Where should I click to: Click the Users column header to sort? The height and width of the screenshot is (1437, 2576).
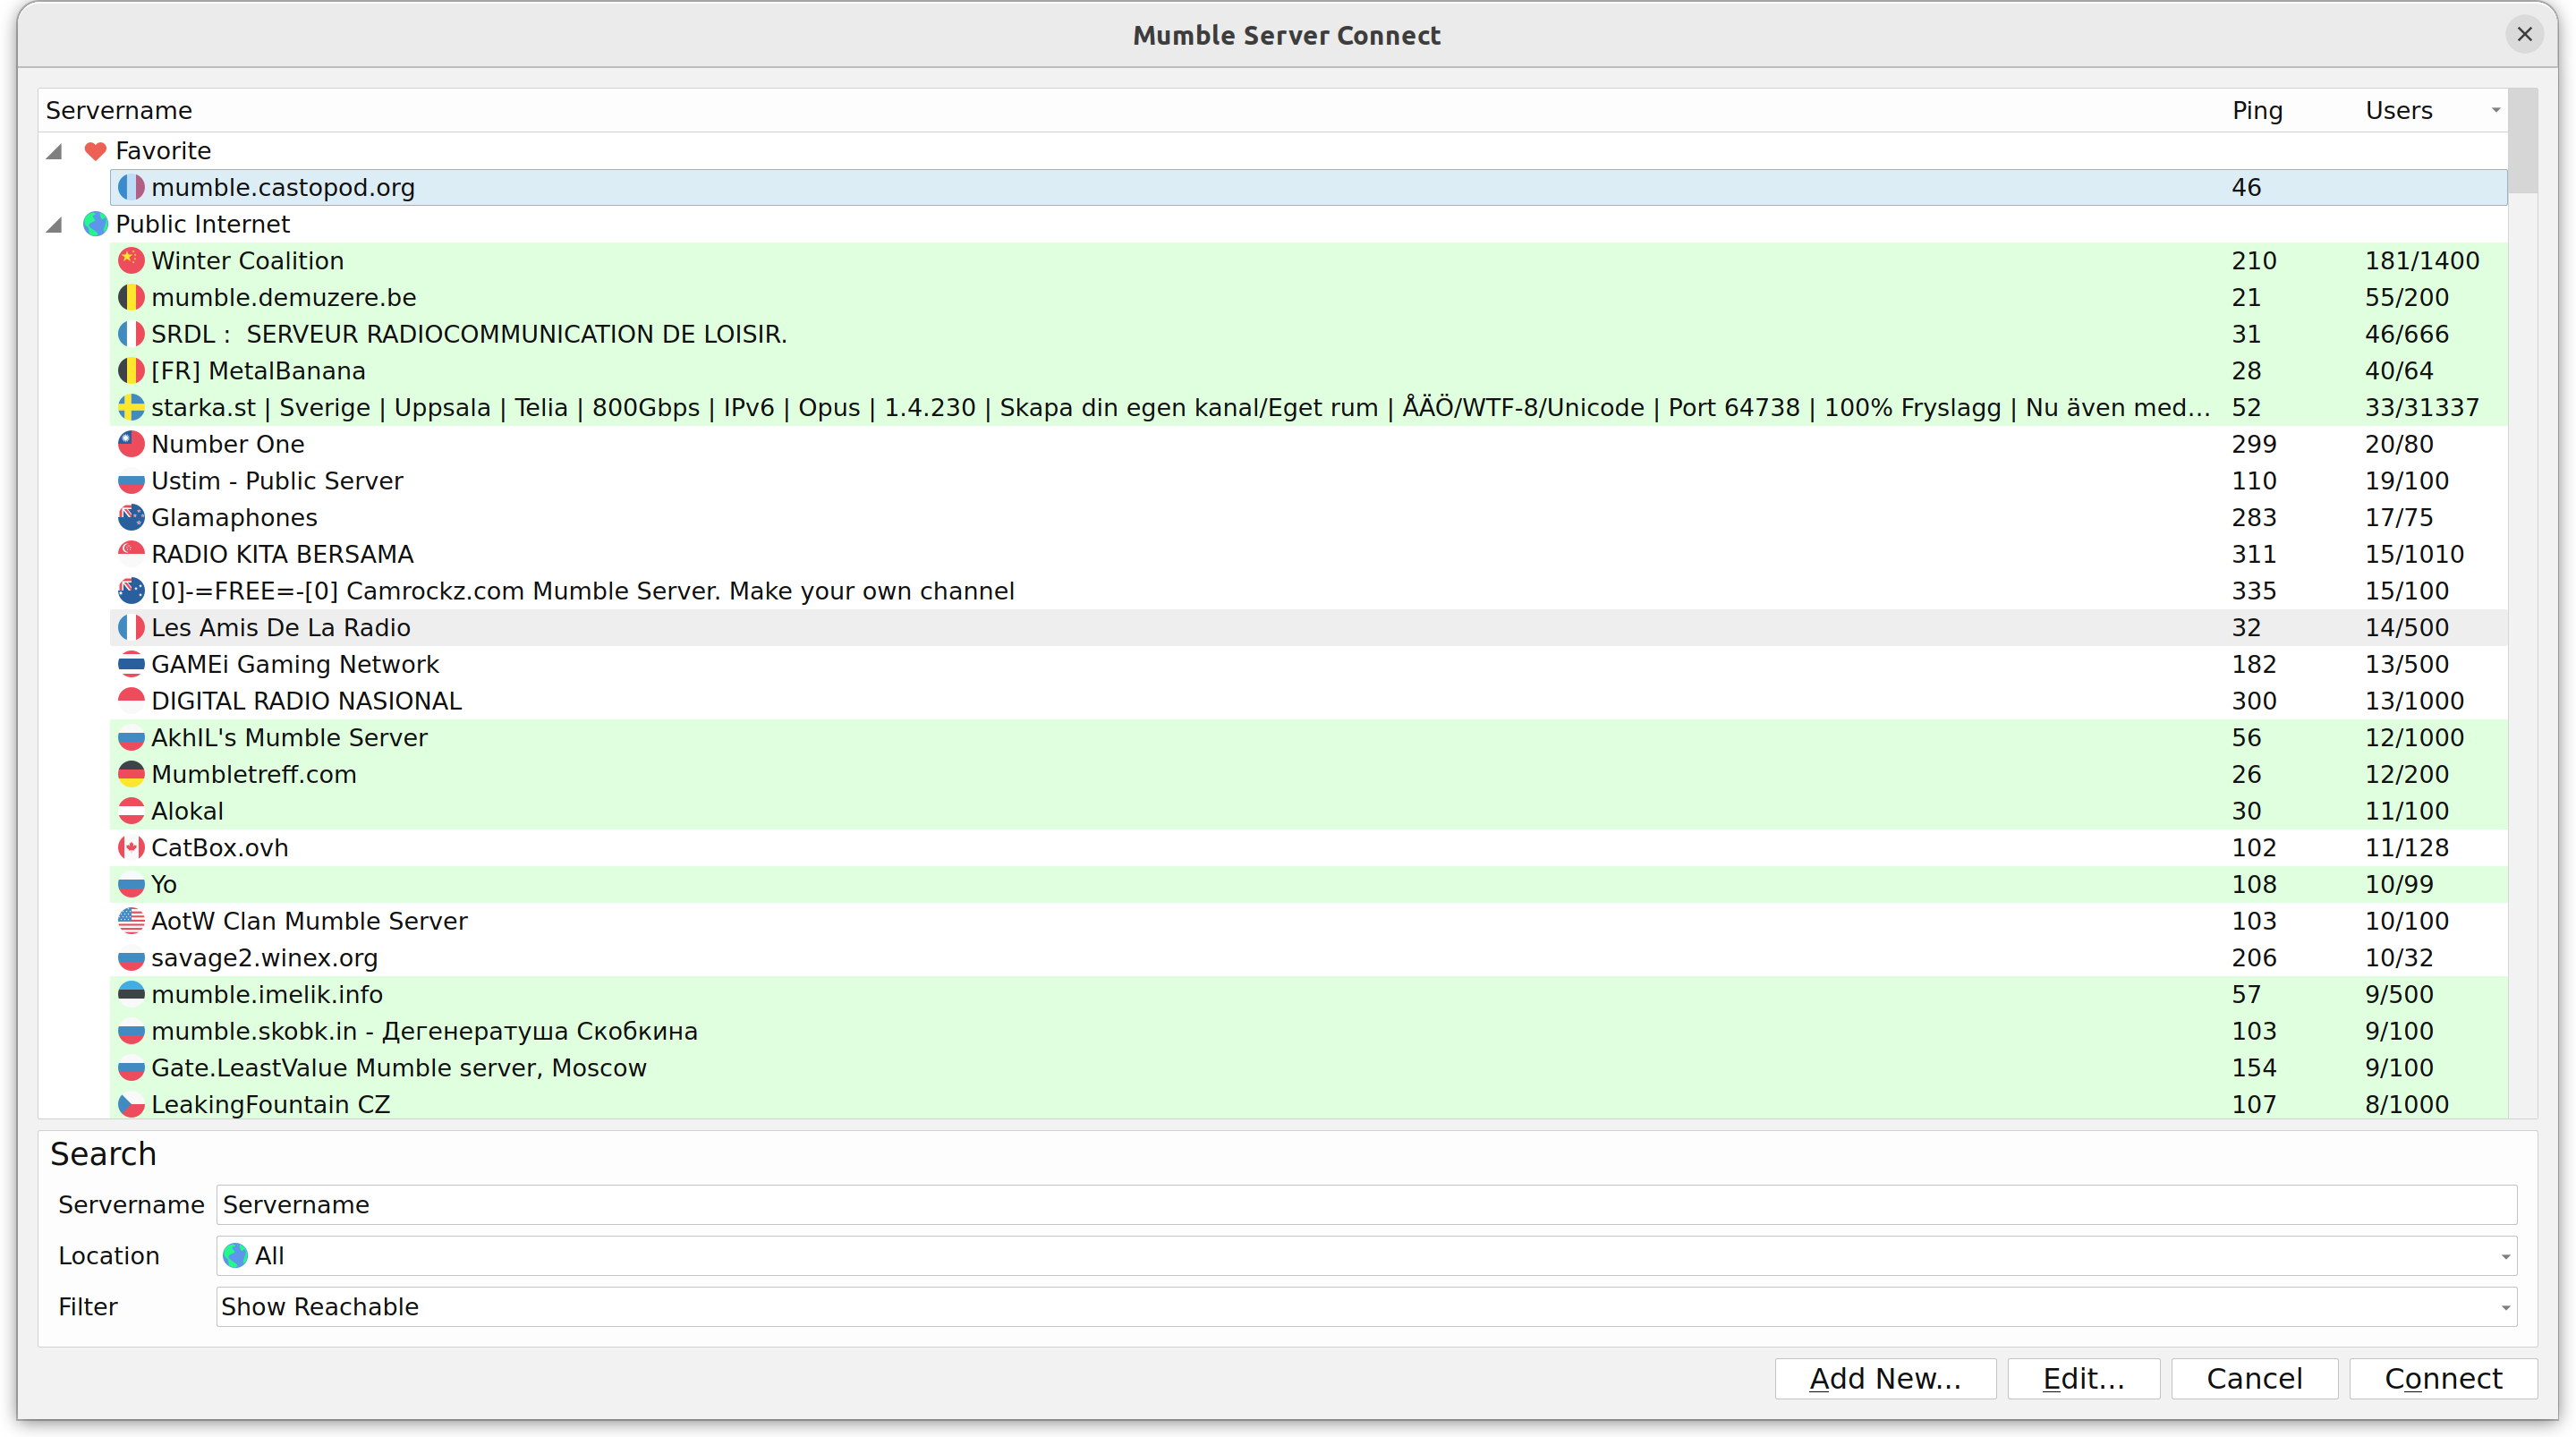click(x=2401, y=110)
